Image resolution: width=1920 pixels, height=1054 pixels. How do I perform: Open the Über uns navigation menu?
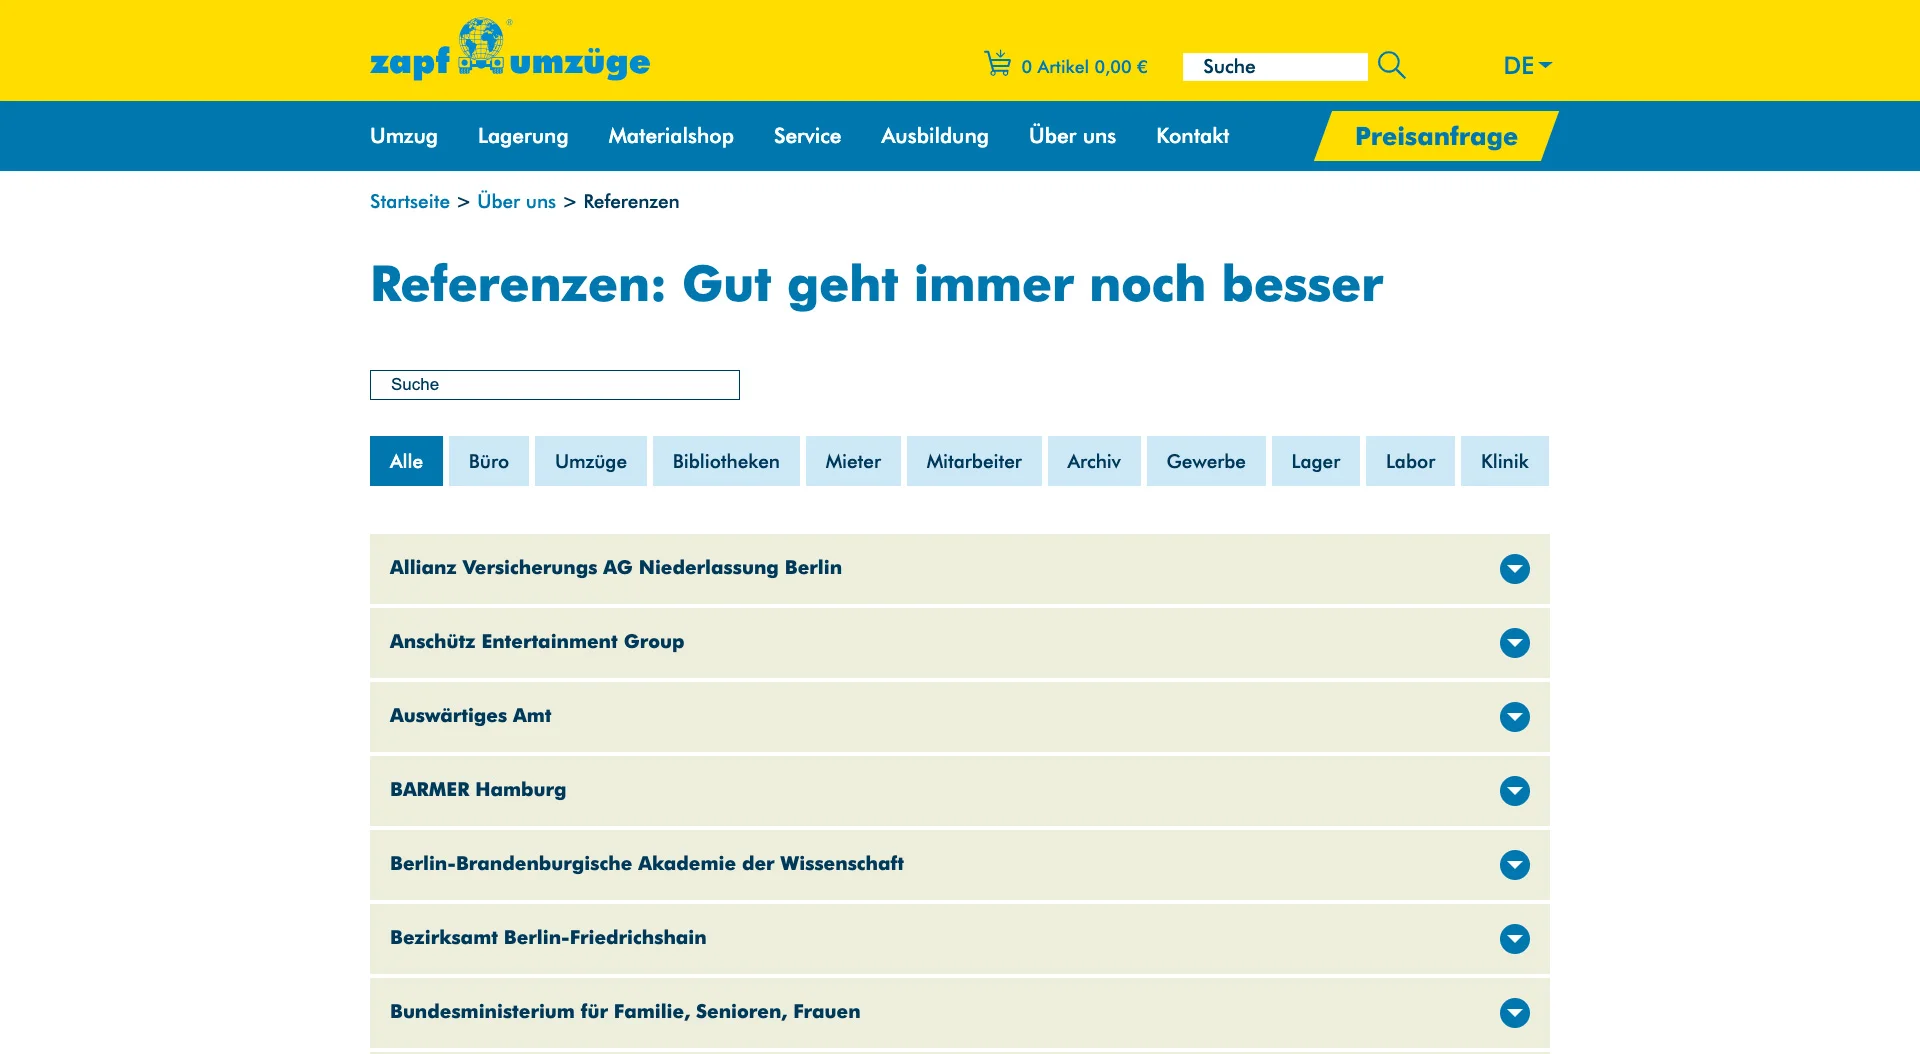1072,136
